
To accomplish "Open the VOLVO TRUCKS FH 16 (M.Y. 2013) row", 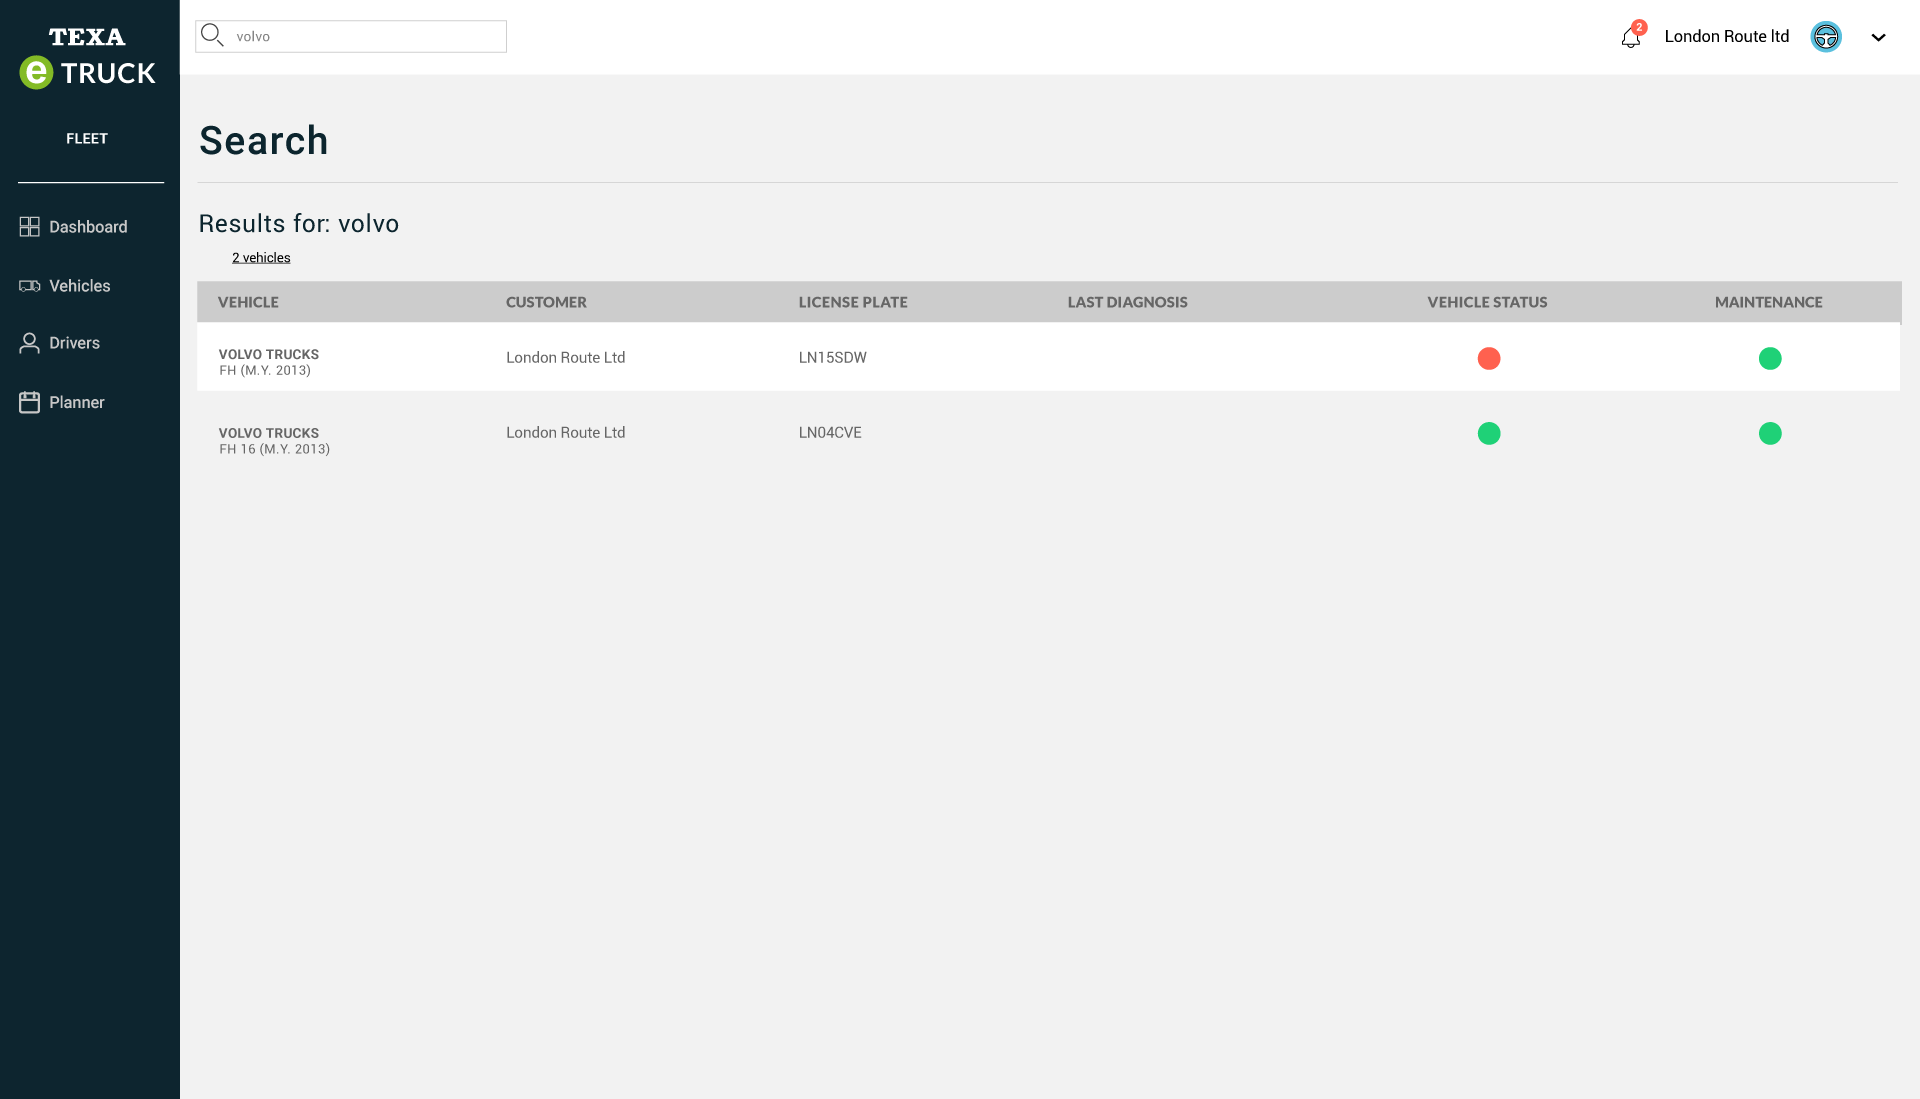I will (x=1048, y=435).
